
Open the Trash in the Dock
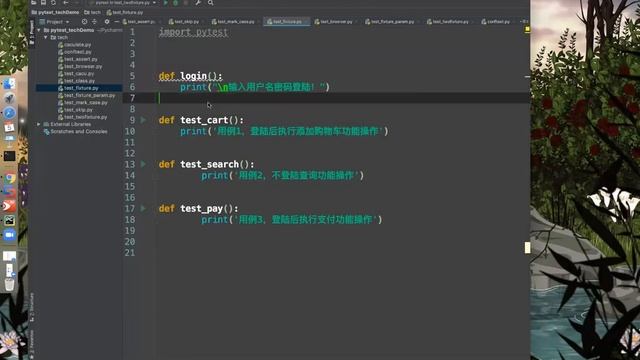9,284
